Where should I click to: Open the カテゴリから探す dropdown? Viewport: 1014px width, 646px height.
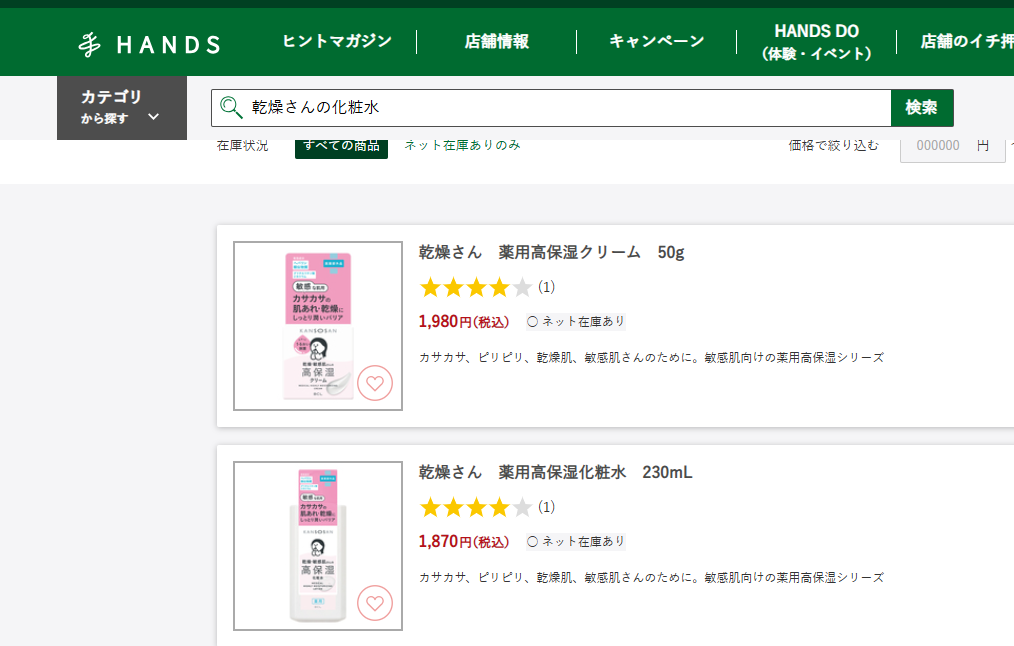(122, 107)
